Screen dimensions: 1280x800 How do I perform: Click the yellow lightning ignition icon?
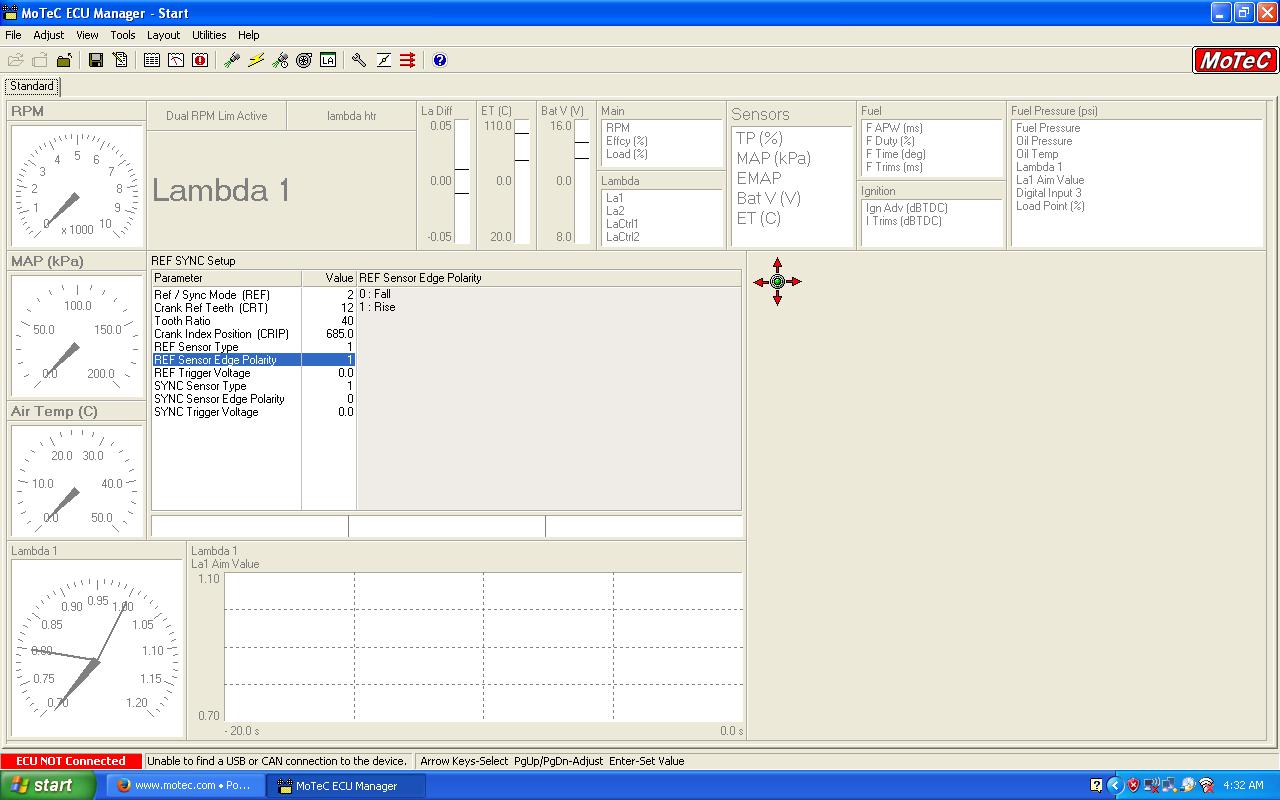(256, 60)
